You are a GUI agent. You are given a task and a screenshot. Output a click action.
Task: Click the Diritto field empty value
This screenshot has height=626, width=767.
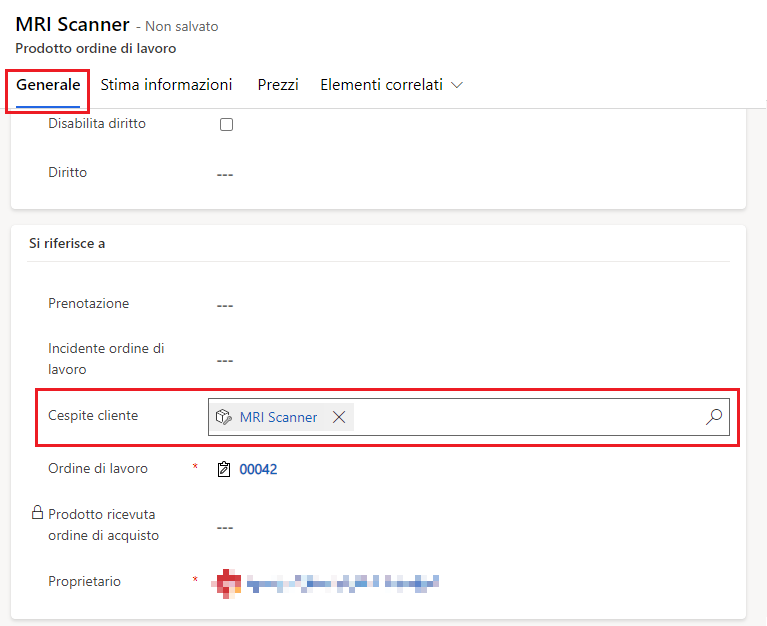tap(225, 175)
